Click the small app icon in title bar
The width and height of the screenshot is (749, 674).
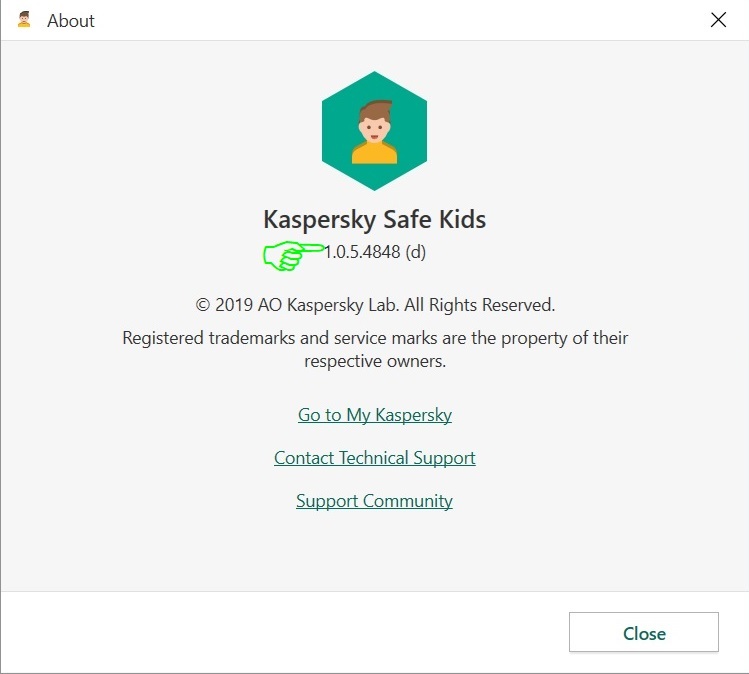[x=24, y=19]
